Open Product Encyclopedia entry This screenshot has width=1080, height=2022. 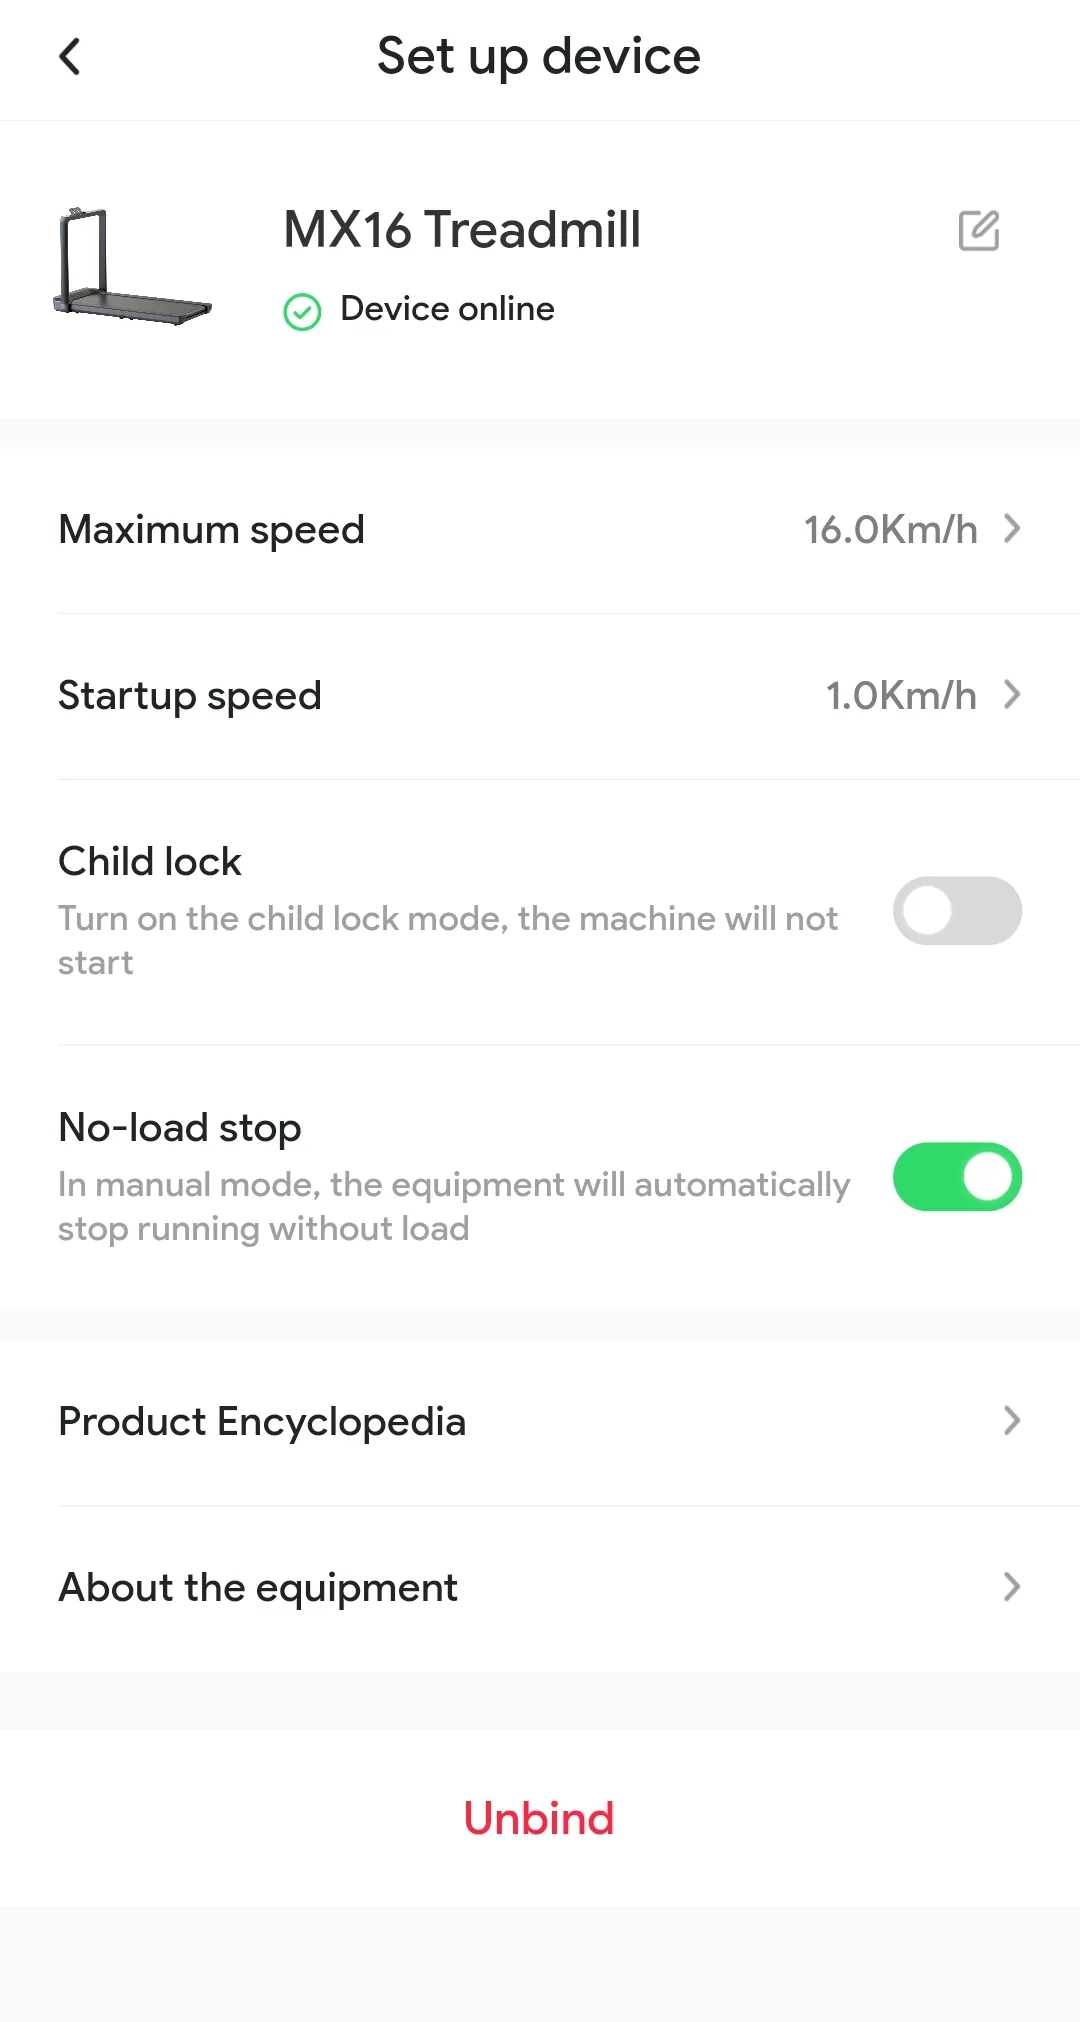(x=540, y=1422)
